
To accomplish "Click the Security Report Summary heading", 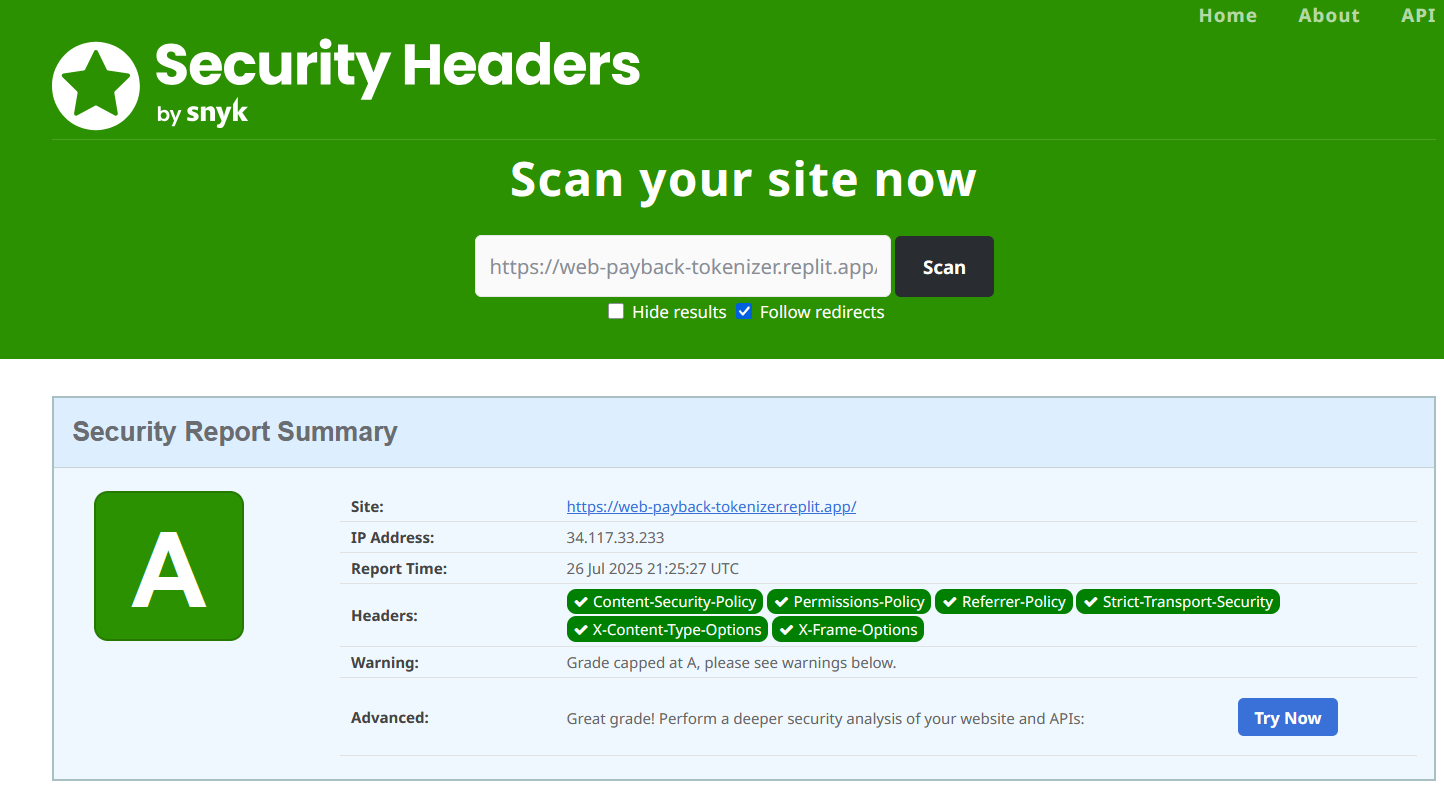I will coord(235,432).
